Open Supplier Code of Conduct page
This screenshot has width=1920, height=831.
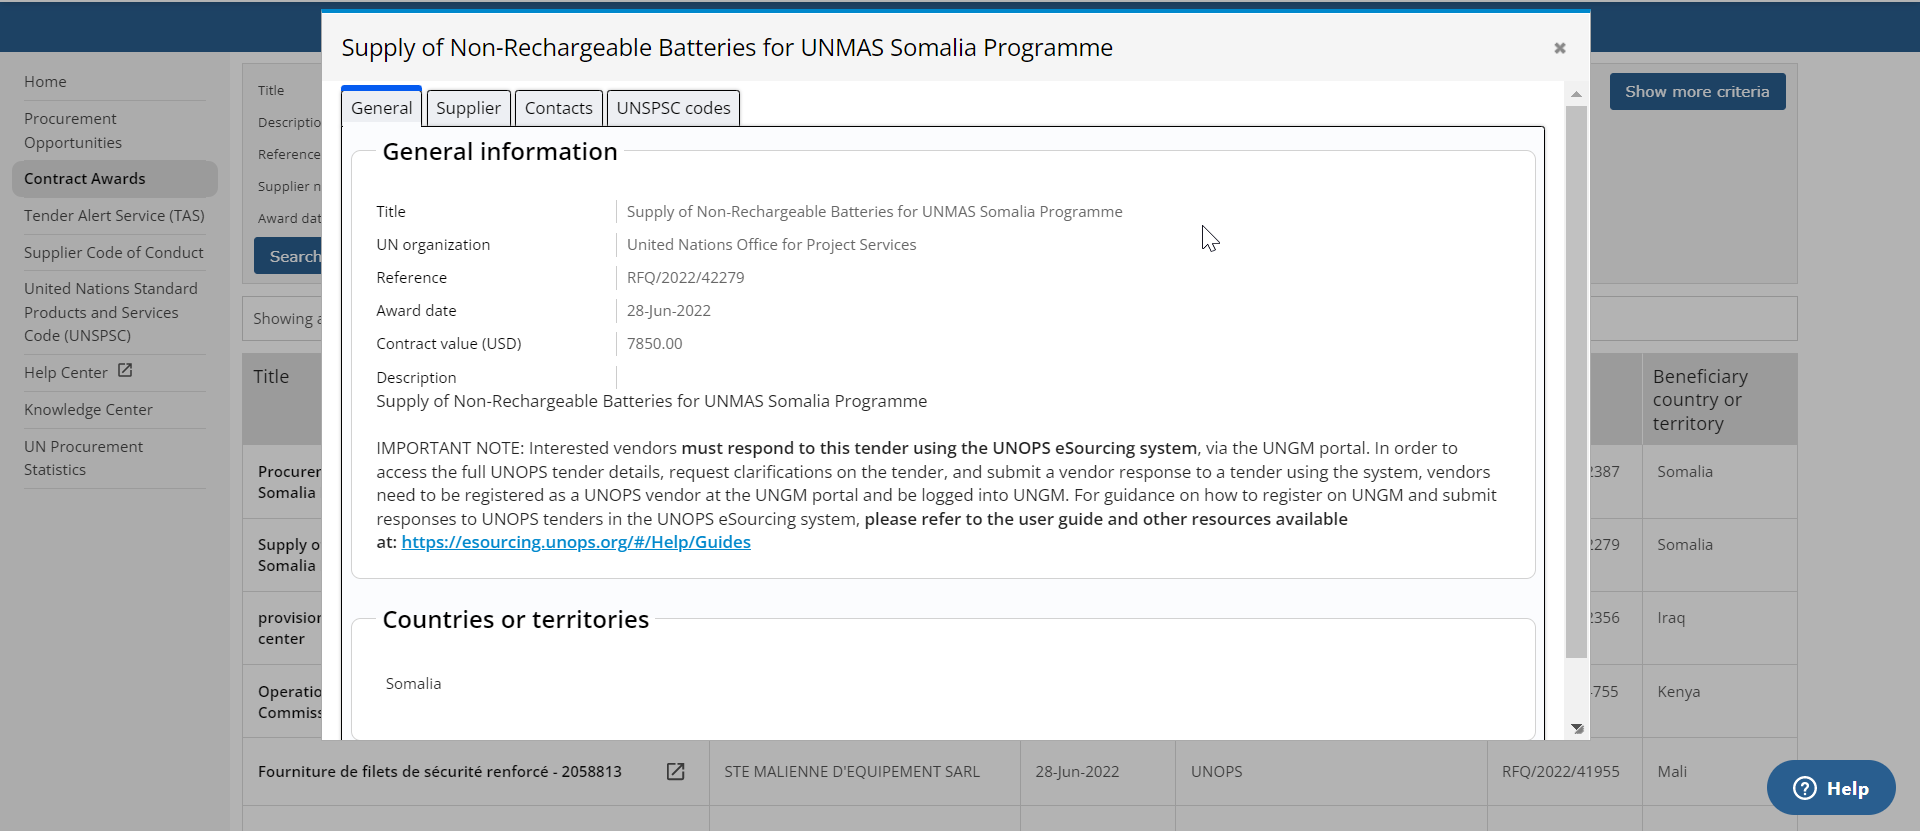click(x=113, y=253)
